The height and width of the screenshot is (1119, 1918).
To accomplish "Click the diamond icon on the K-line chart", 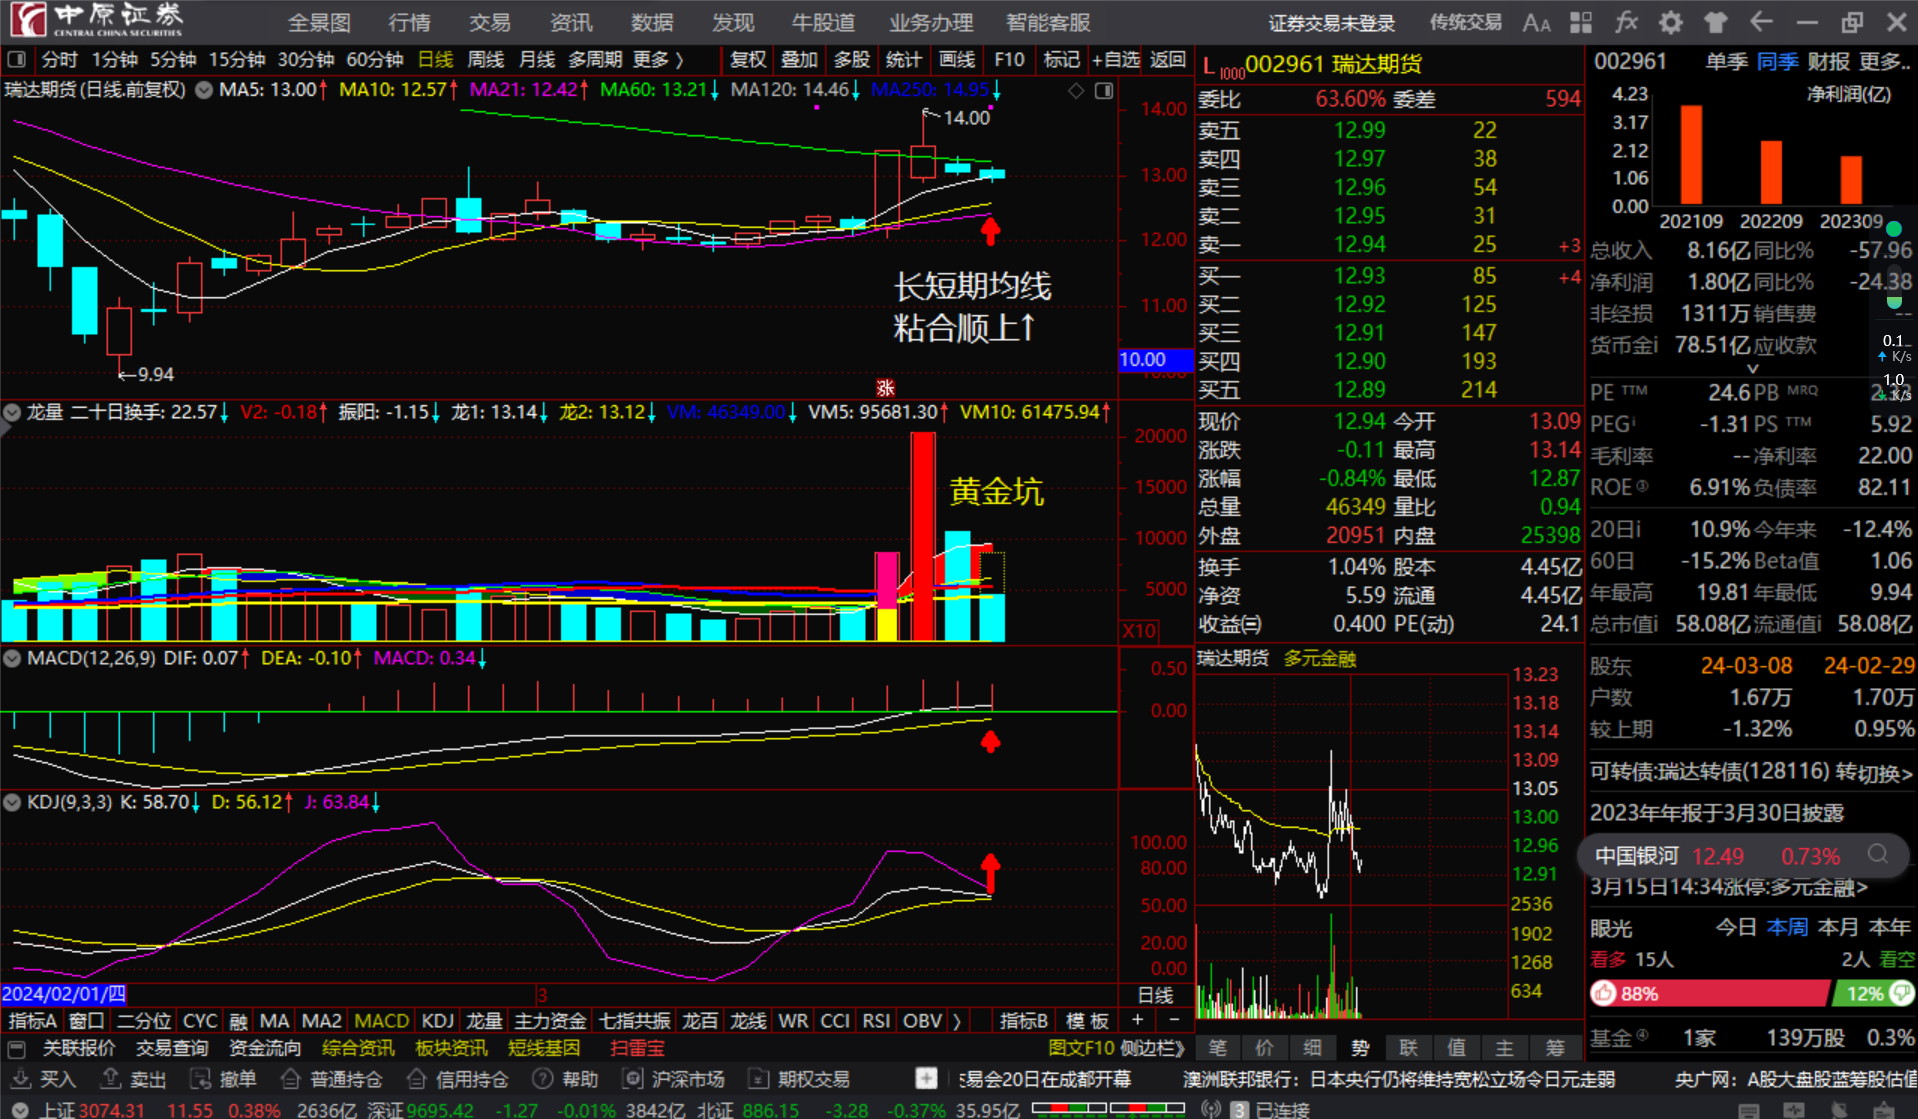I will [x=1076, y=90].
